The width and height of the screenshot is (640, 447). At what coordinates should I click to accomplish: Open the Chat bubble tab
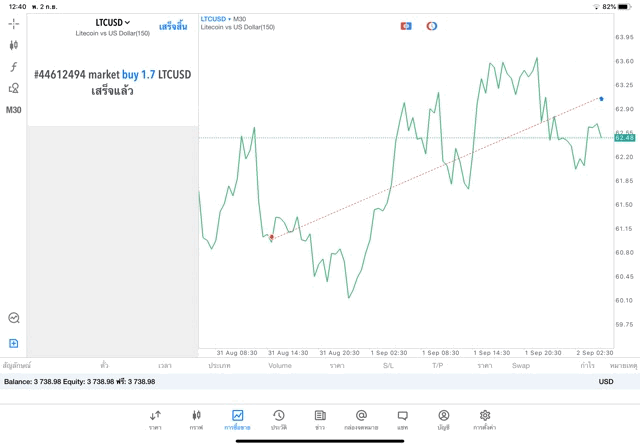pyautogui.click(x=402, y=419)
